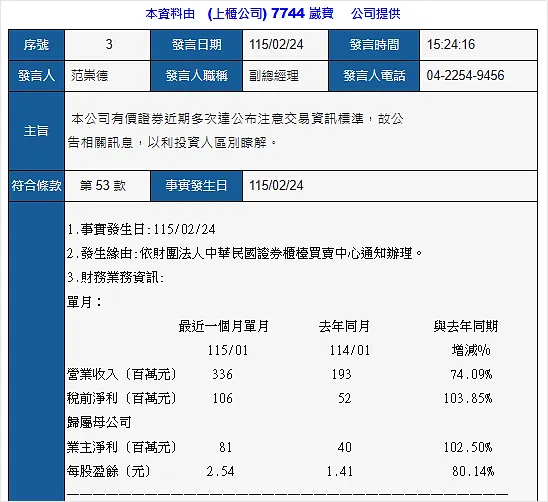This screenshot has height=502, width=548.
Task: Click the row label 營業收入（百萬元）
Action: (122, 374)
